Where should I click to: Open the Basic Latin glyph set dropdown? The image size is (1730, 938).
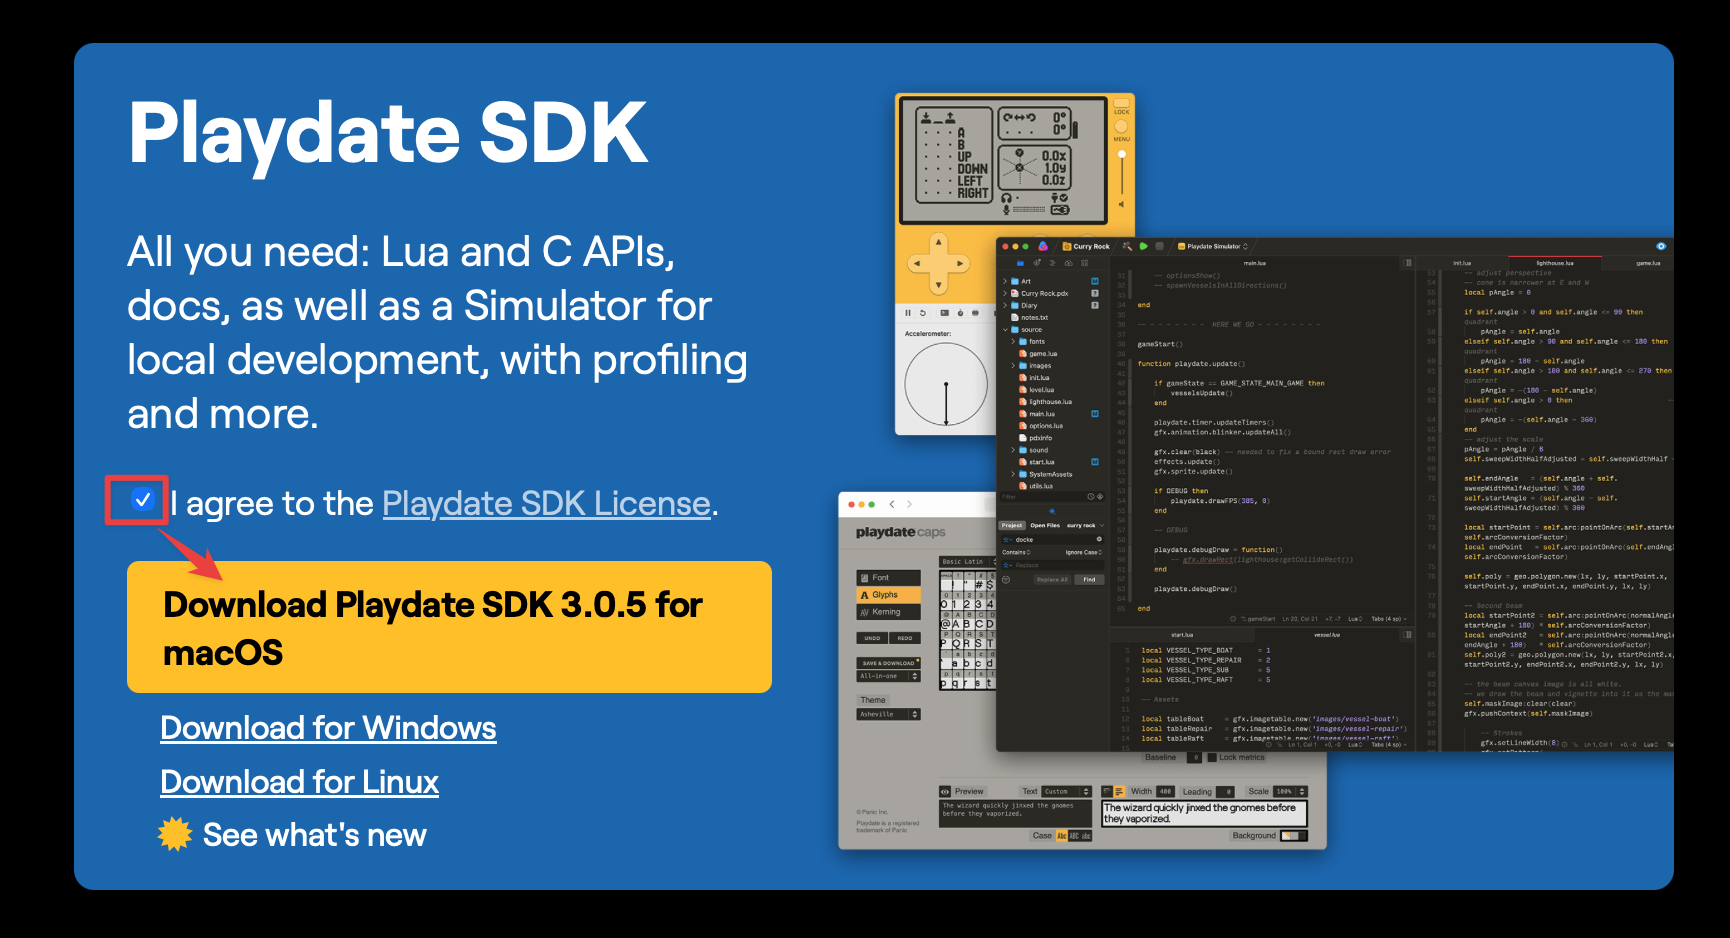[967, 562]
